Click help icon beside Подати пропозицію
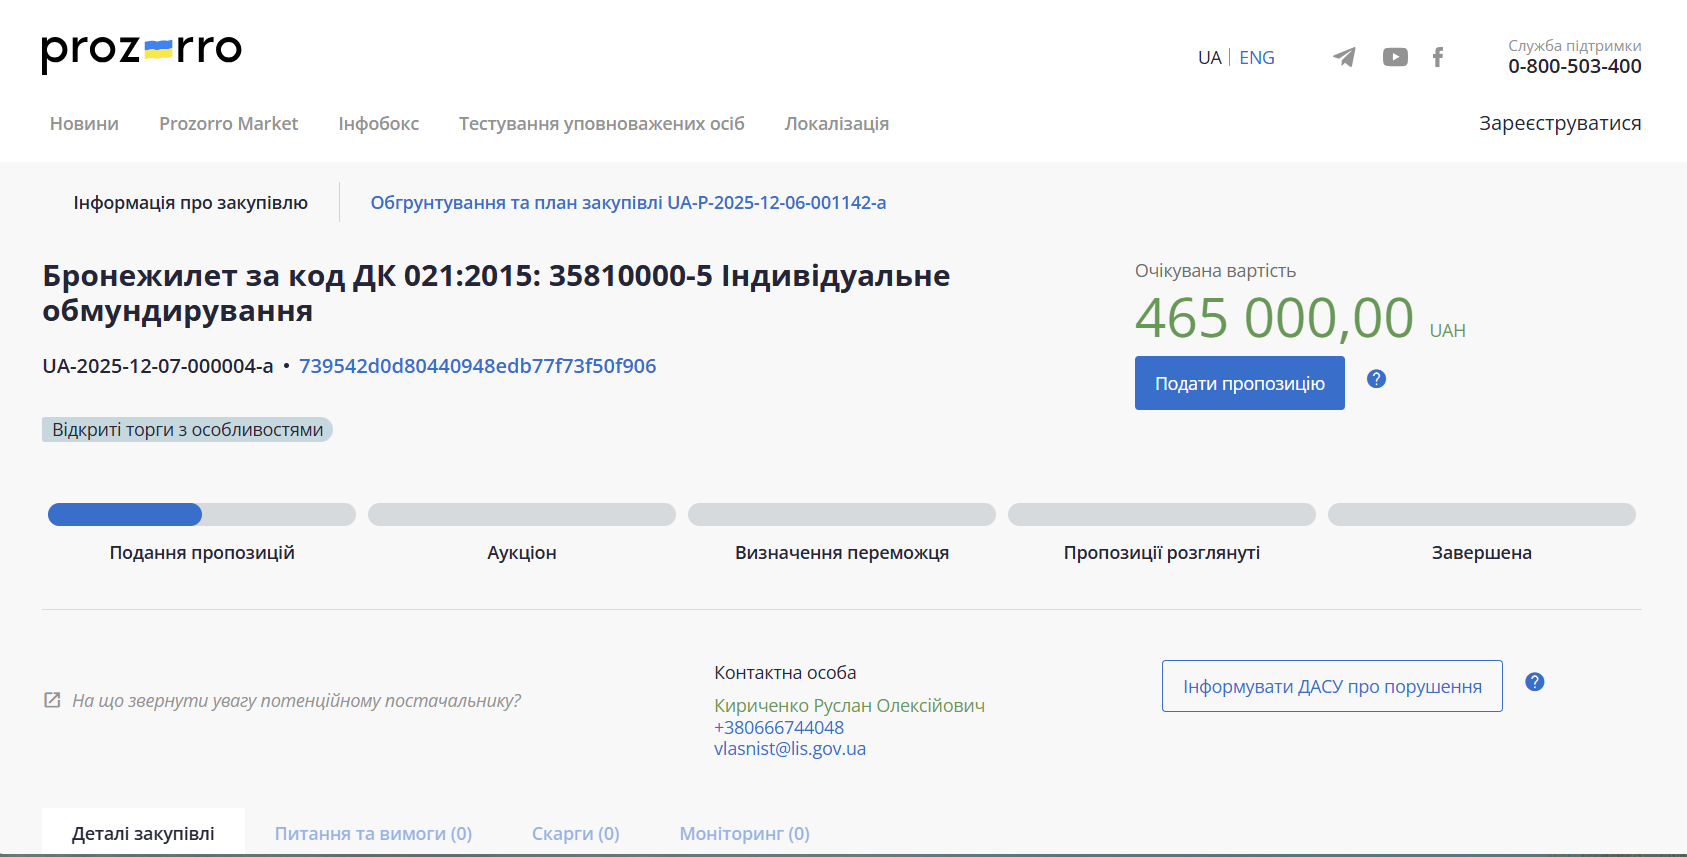 coord(1376,379)
